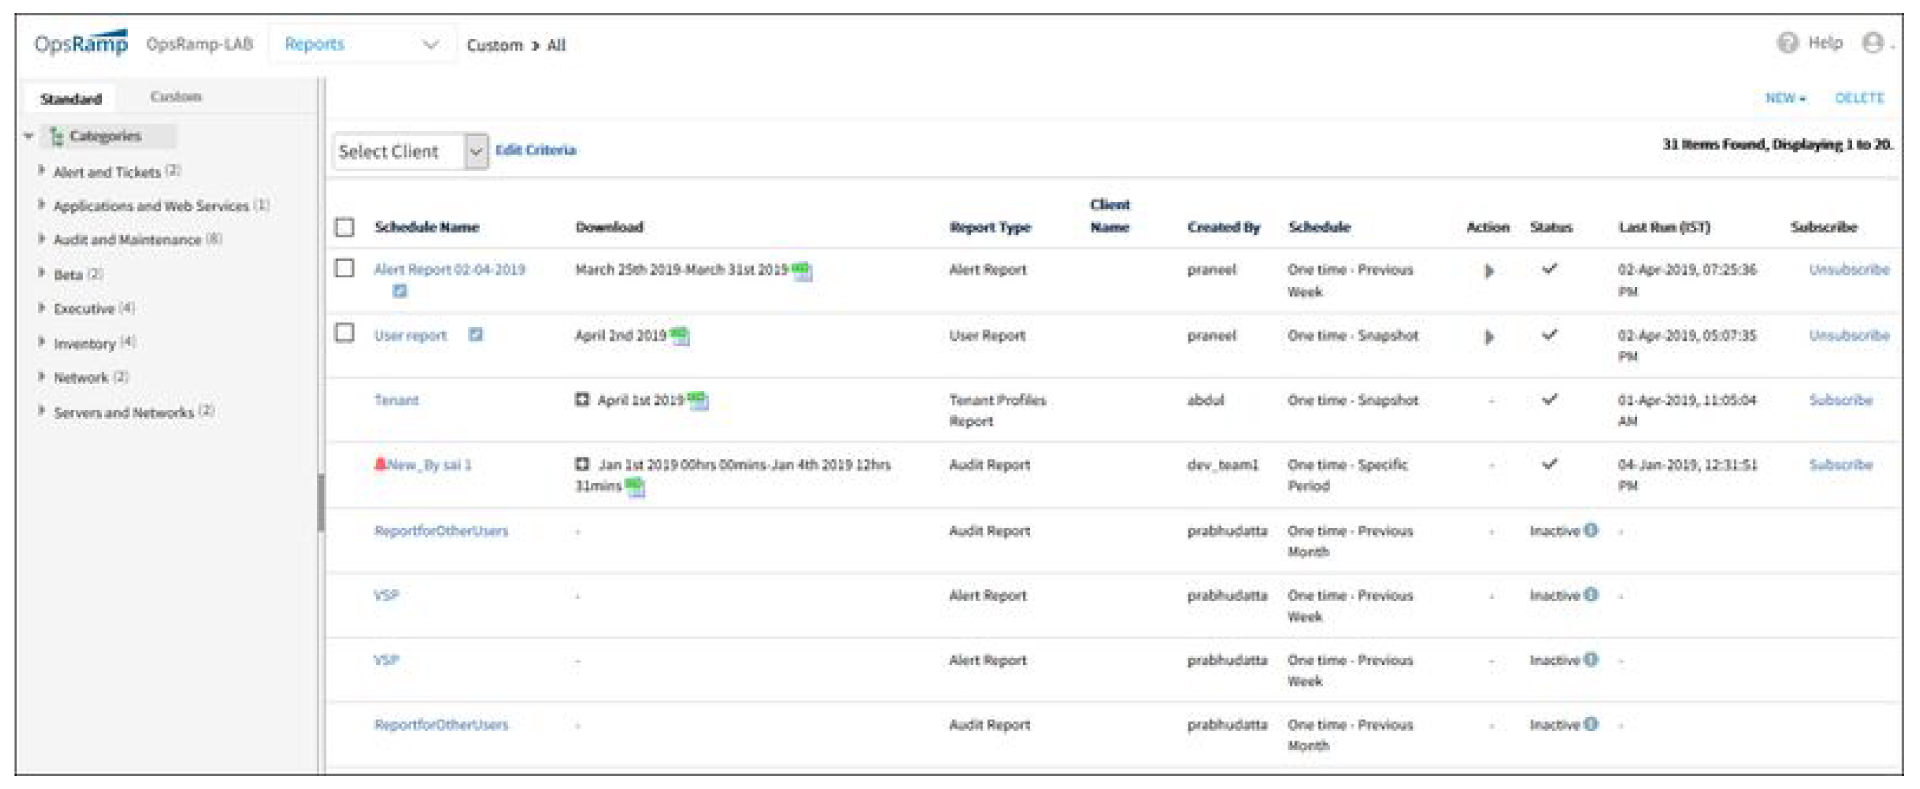The width and height of the screenshot is (1920, 789).
Task: Click info icon for second VSP Inactive
Action: (x=1591, y=660)
